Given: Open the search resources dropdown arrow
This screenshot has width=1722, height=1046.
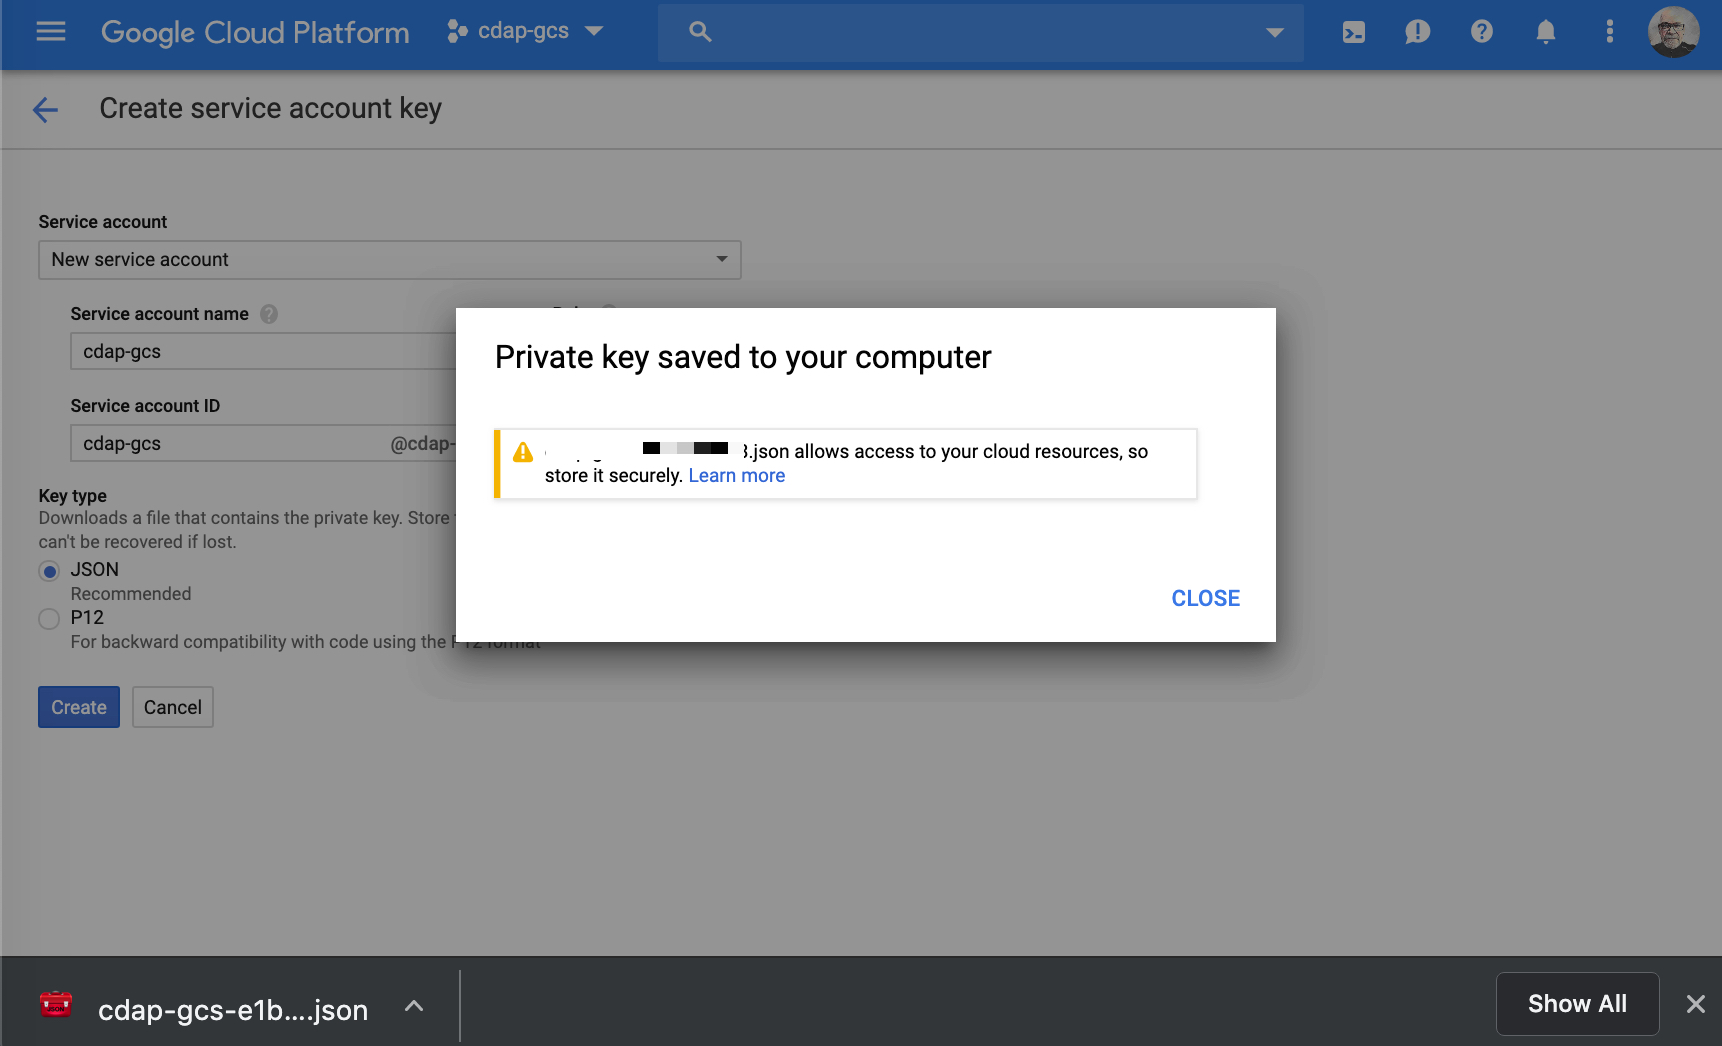Looking at the screenshot, I should tap(1274, 32).
